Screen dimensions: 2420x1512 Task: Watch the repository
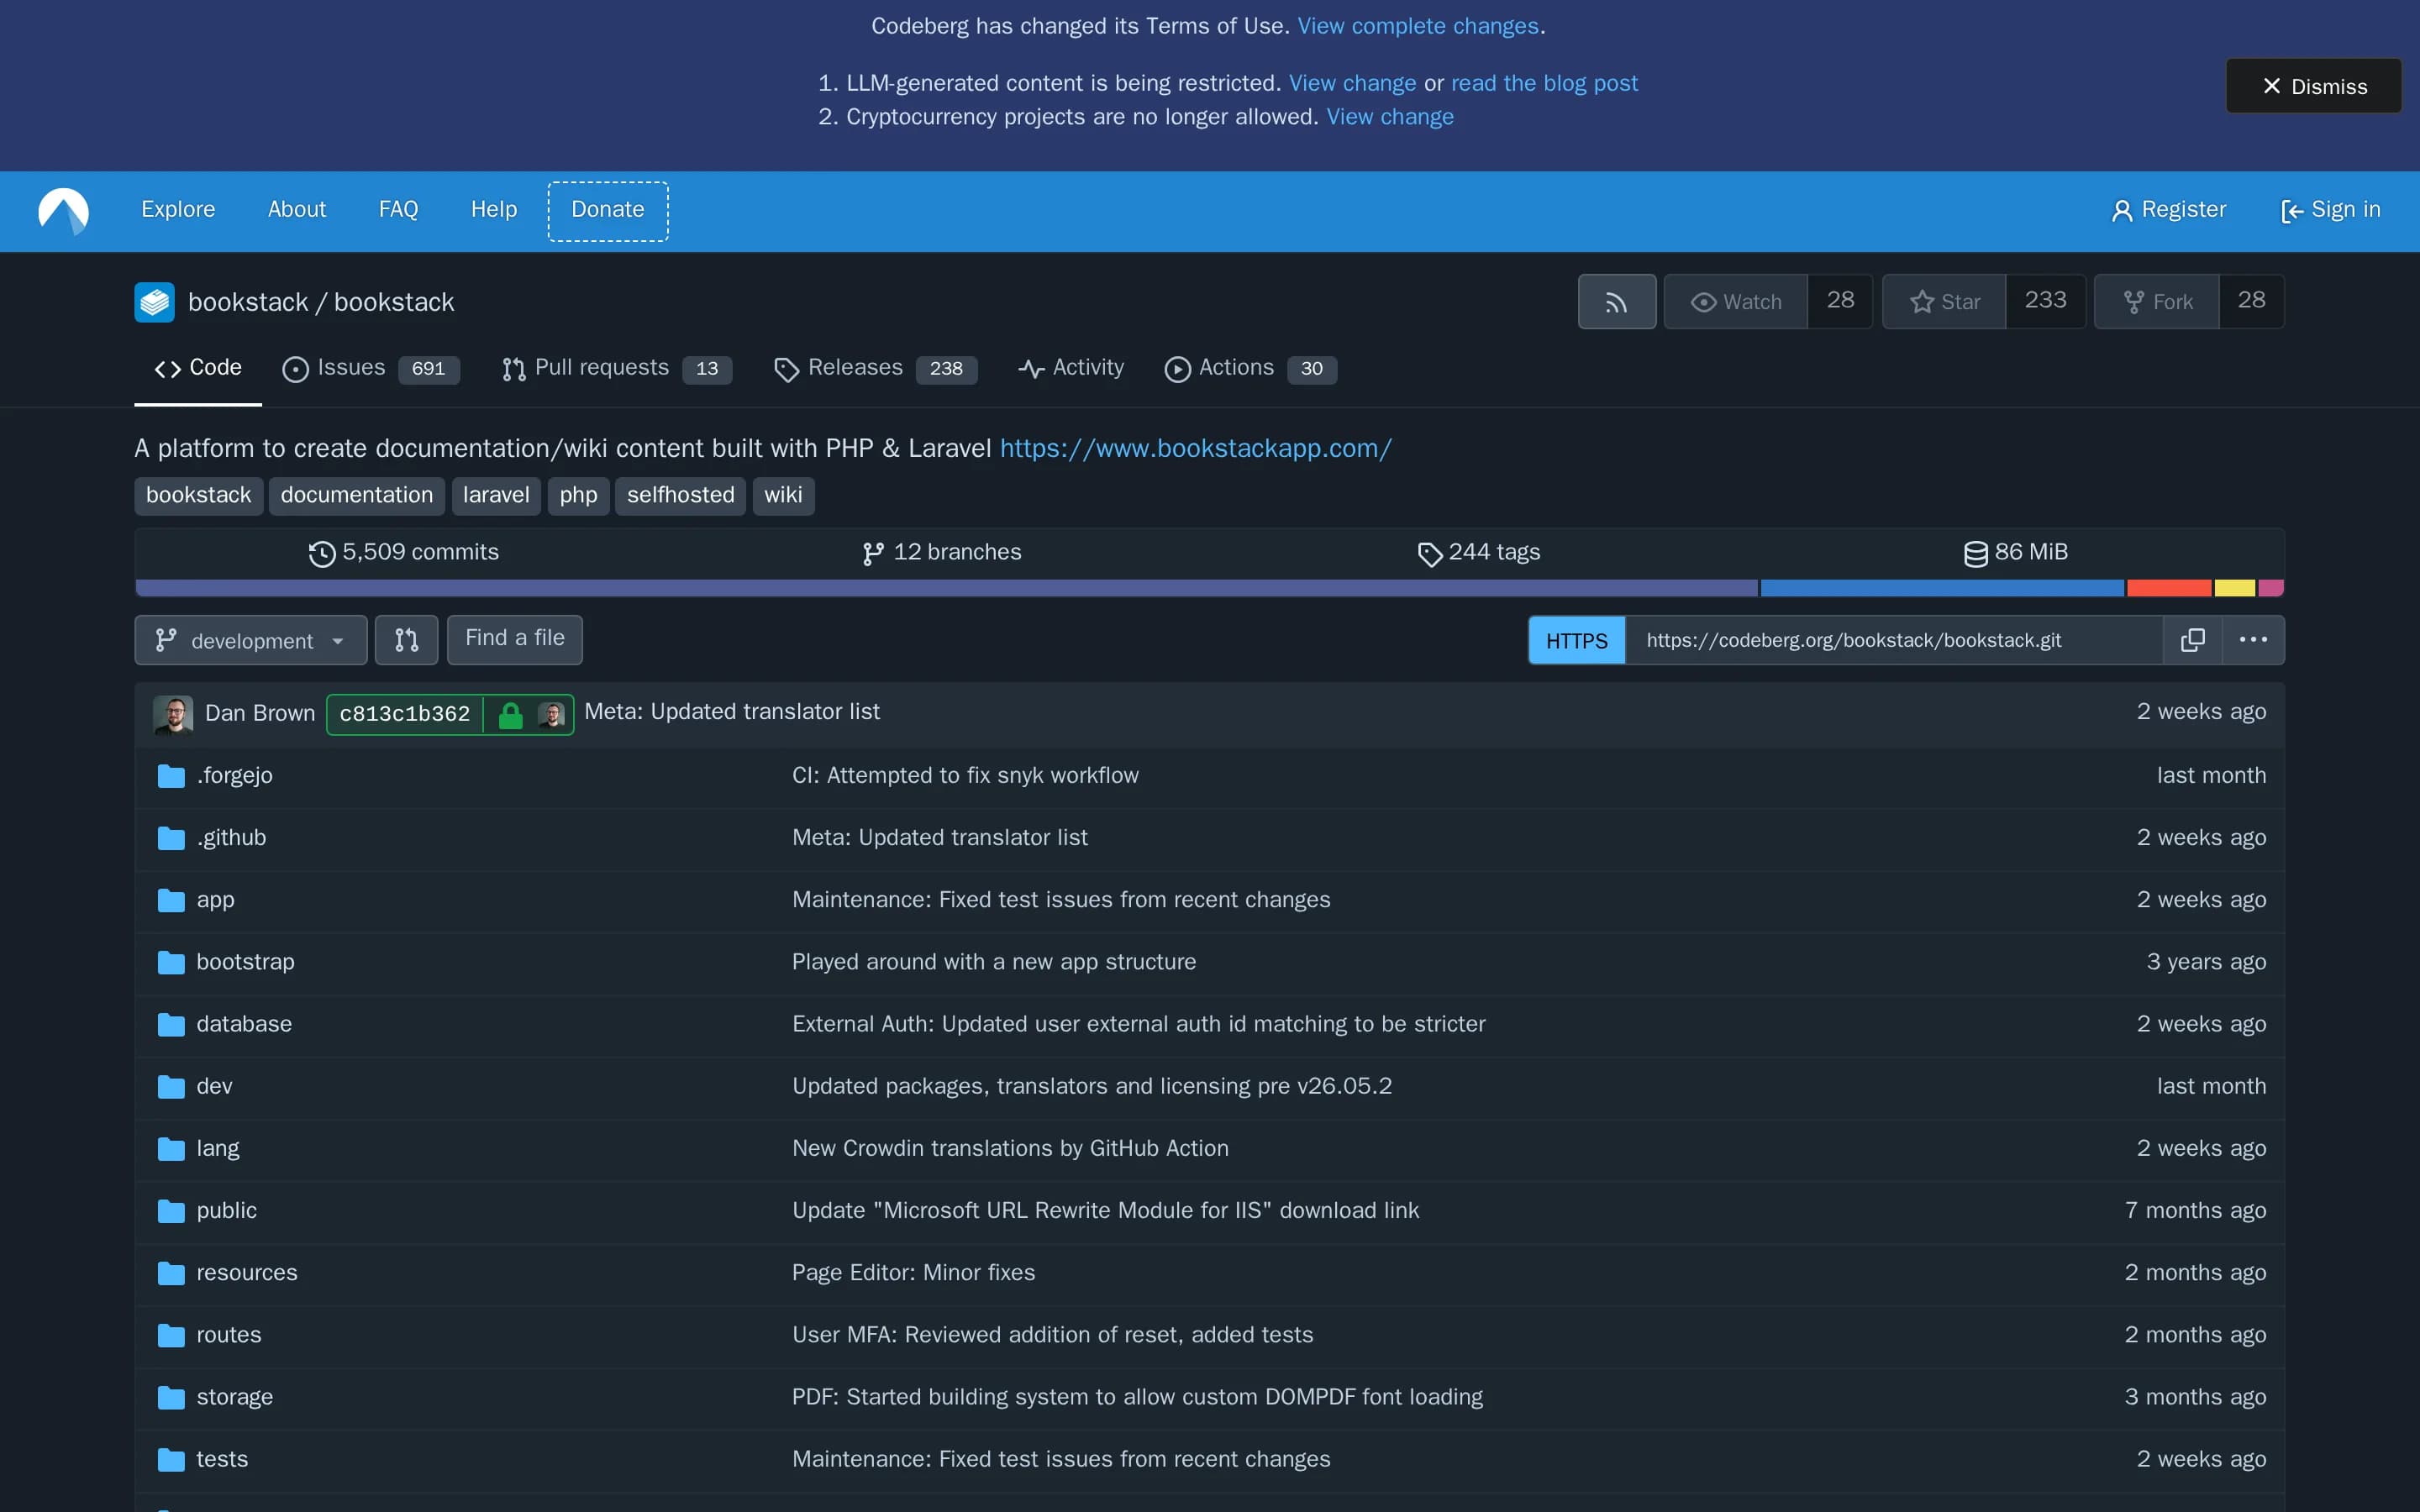coord(1736,302)
